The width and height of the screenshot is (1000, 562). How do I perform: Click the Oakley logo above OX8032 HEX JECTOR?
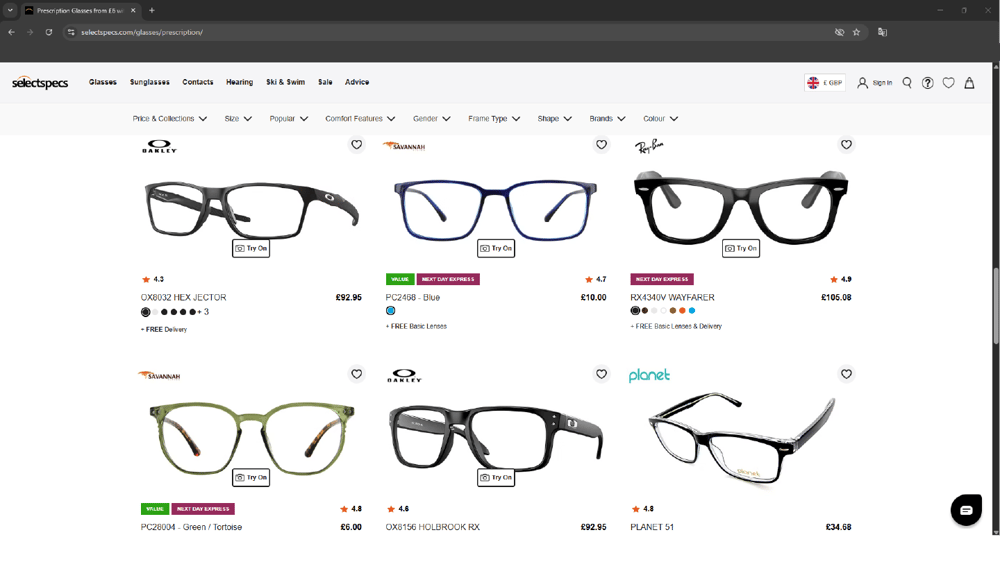(x=159, y=147)
